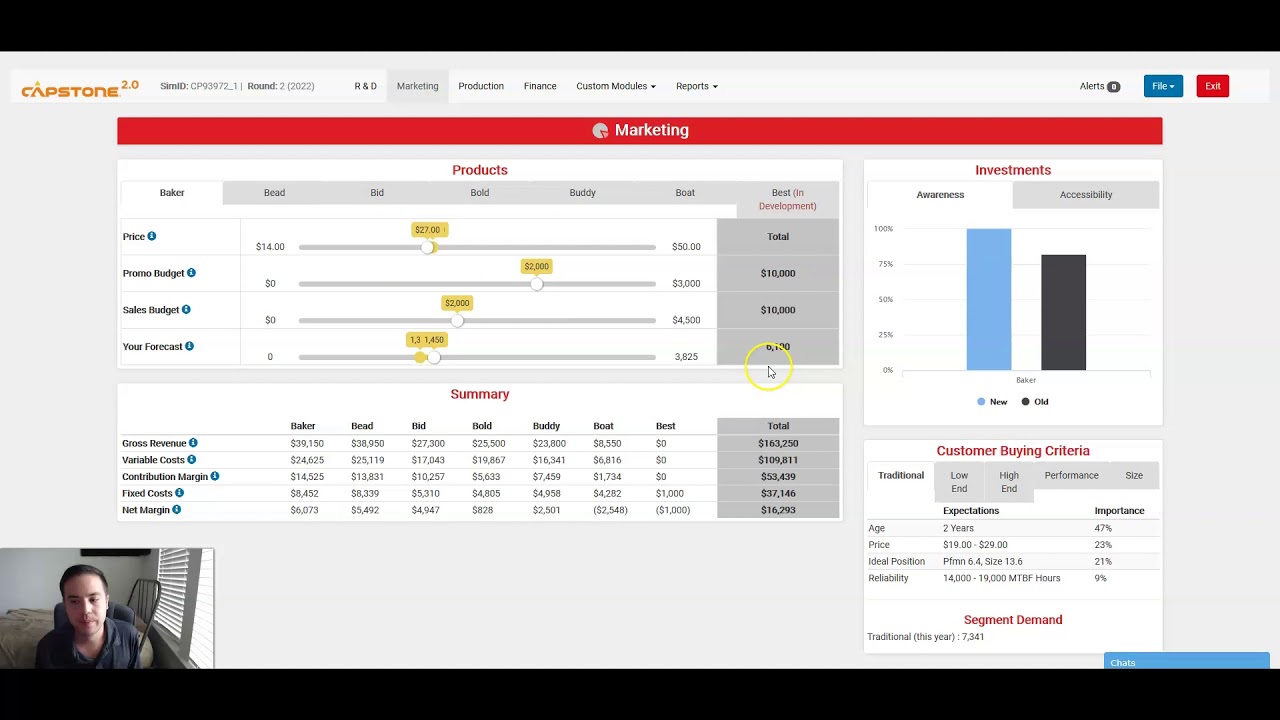Viewport: 1280px width, 720px height.
Task: Switch to the Accessibility investments tab
Action: click(1086, 195)
